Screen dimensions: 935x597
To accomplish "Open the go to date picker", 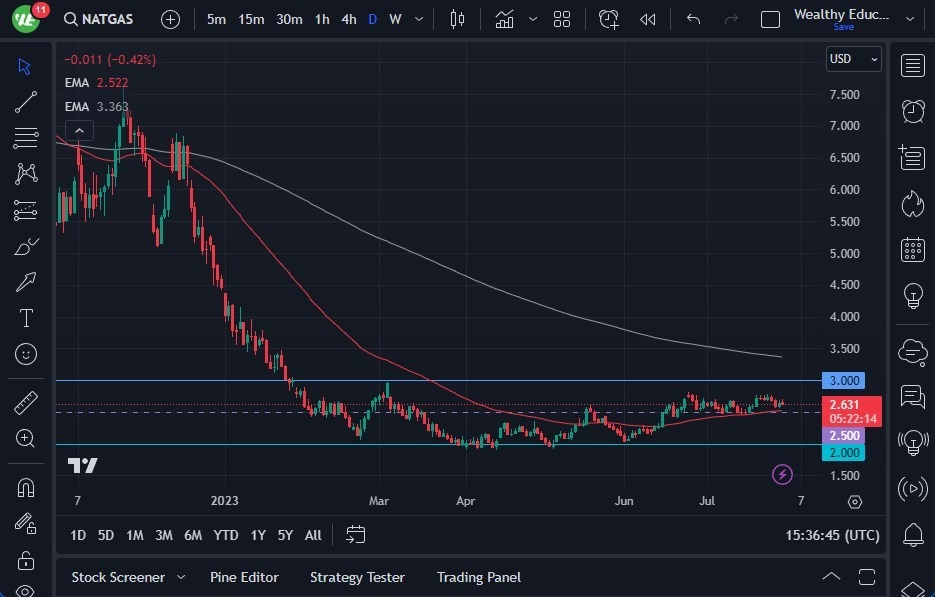I will (355, 534).
